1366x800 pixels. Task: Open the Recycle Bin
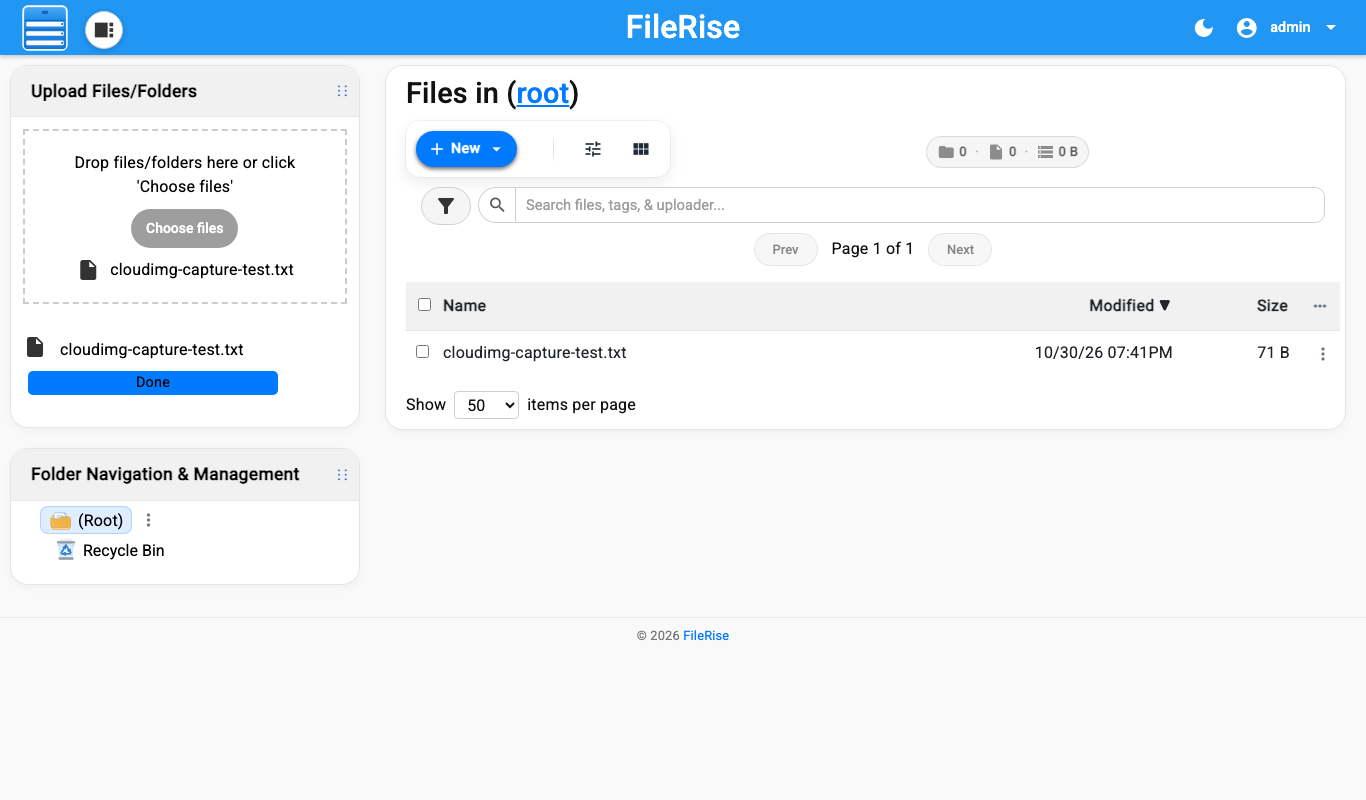point(124,551)
